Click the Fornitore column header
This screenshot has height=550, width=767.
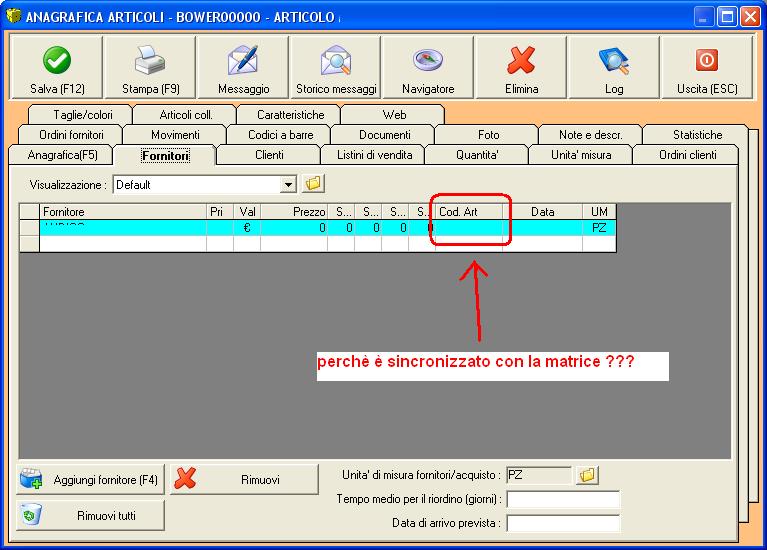click(123, 212)
